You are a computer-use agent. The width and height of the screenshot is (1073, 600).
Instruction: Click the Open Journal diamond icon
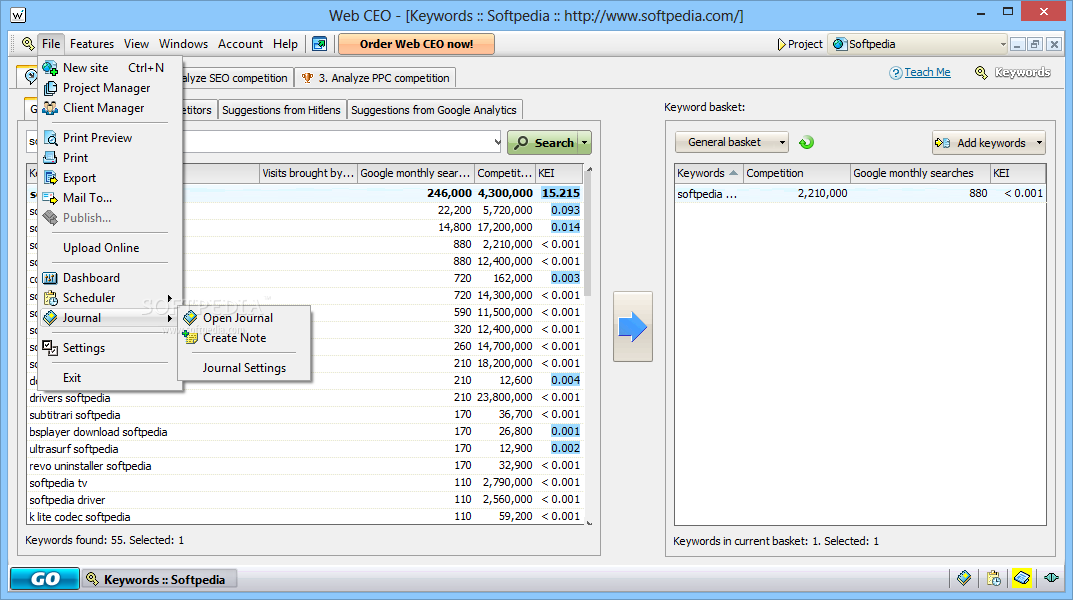pyautogui.click(x=190, y=317)
